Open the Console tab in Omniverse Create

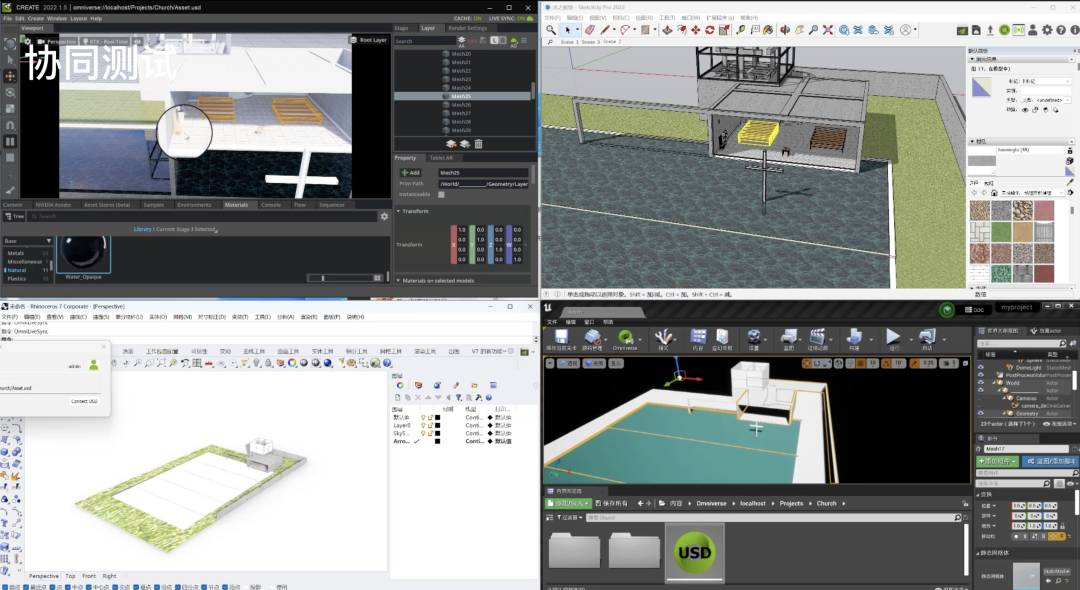tap(271, 204)
